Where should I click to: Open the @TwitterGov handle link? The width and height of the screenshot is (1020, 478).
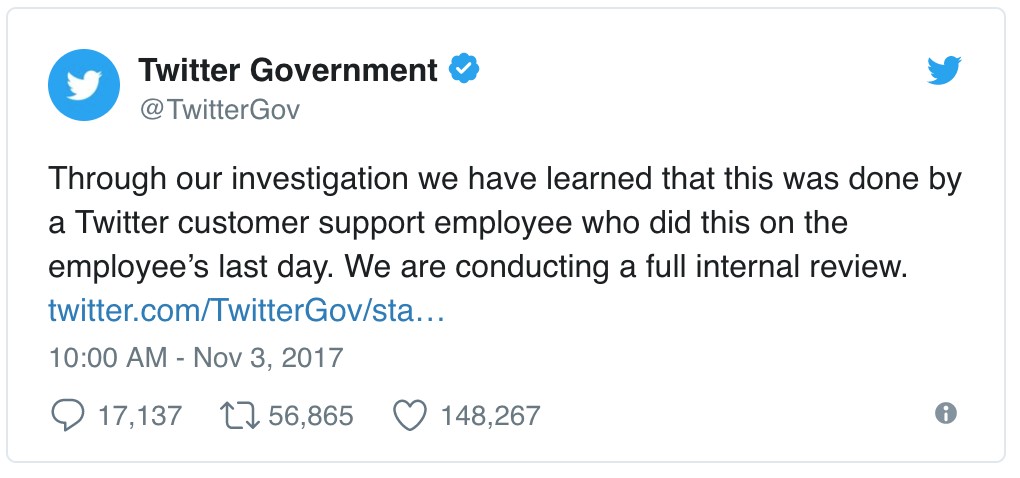coord(219,109)
